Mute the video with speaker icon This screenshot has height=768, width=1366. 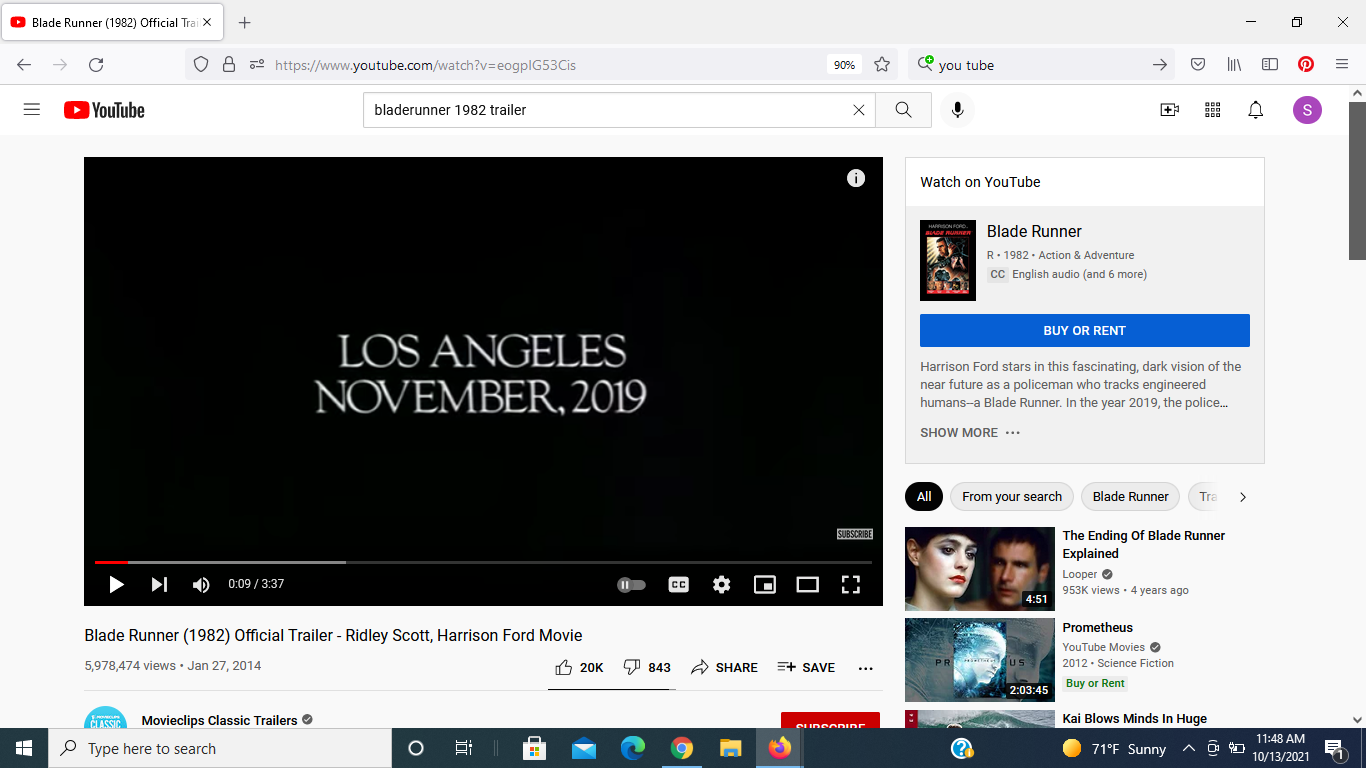tap(201, 584)
